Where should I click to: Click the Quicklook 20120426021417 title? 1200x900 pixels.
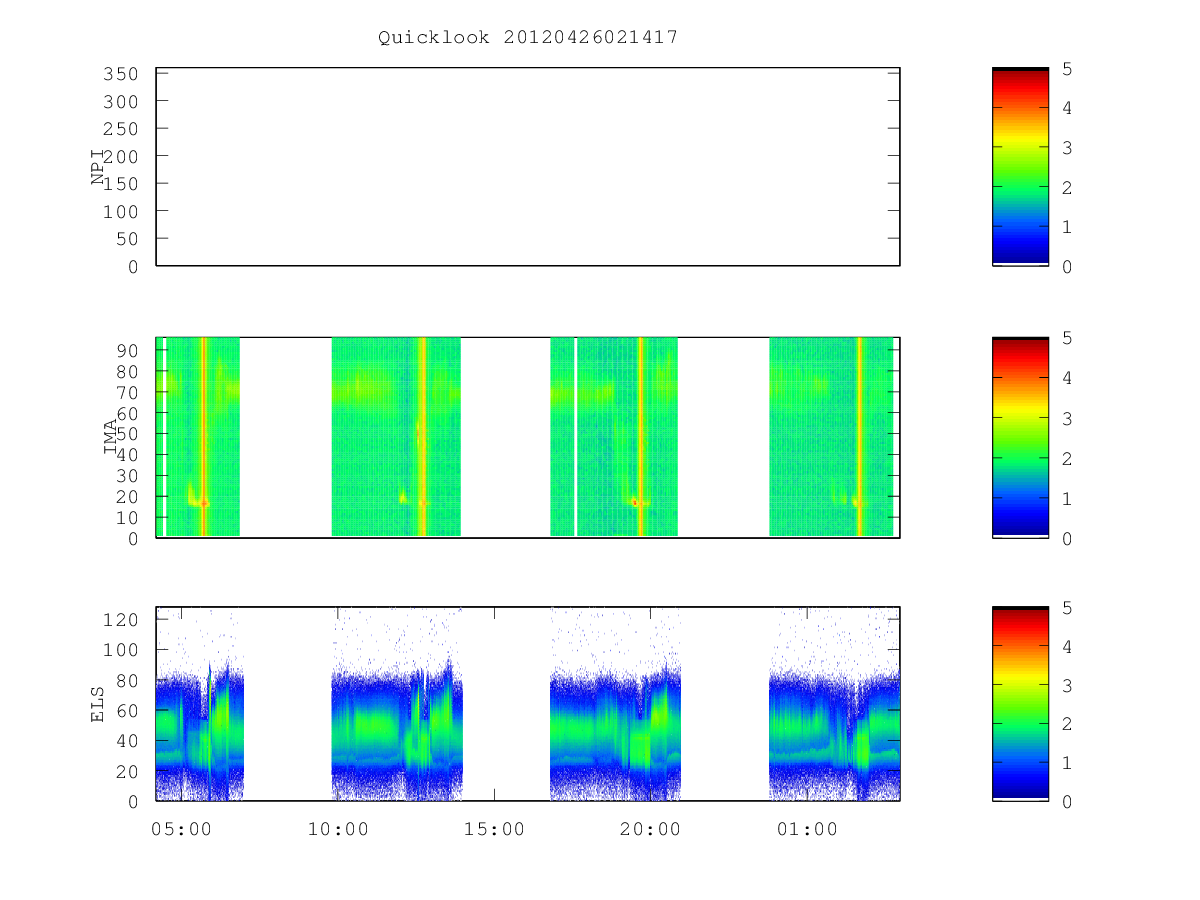(528, 38)
